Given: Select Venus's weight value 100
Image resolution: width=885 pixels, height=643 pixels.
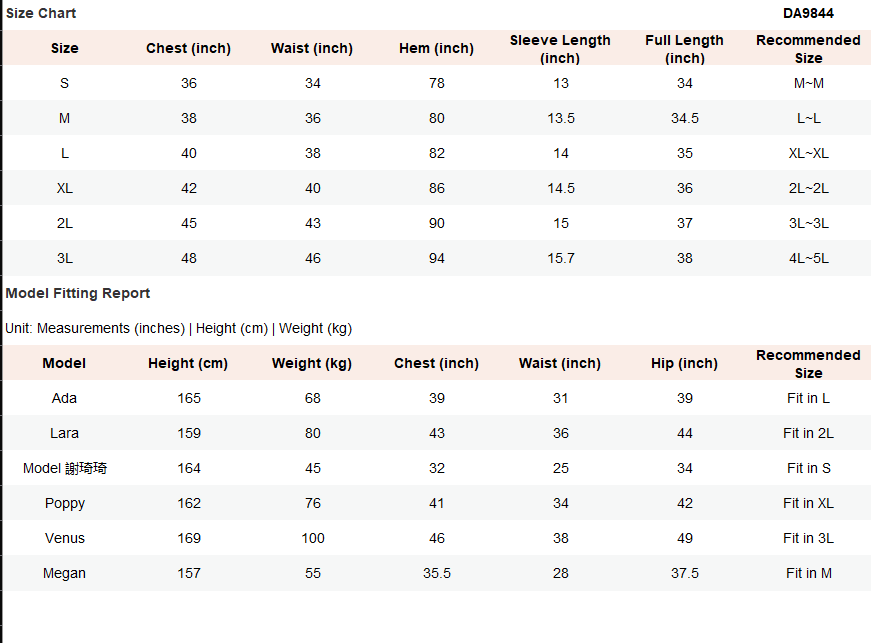Looking at the screenshot, I should [x=313, y=538].
